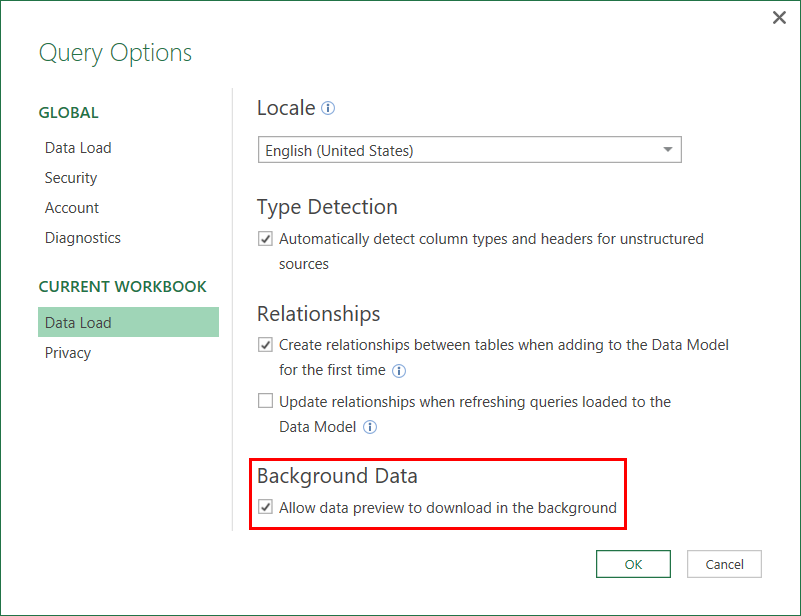Close the Query Options dialog with X
This screenshot has height=616, width=801.
pos(779,18)
